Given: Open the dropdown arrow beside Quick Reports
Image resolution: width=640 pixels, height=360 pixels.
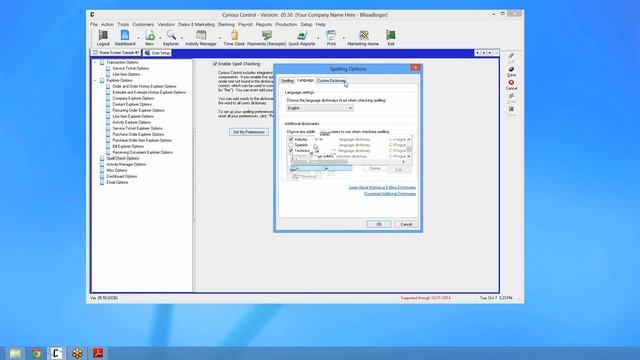Looking at the screenshot, I should tap(318, 38).
